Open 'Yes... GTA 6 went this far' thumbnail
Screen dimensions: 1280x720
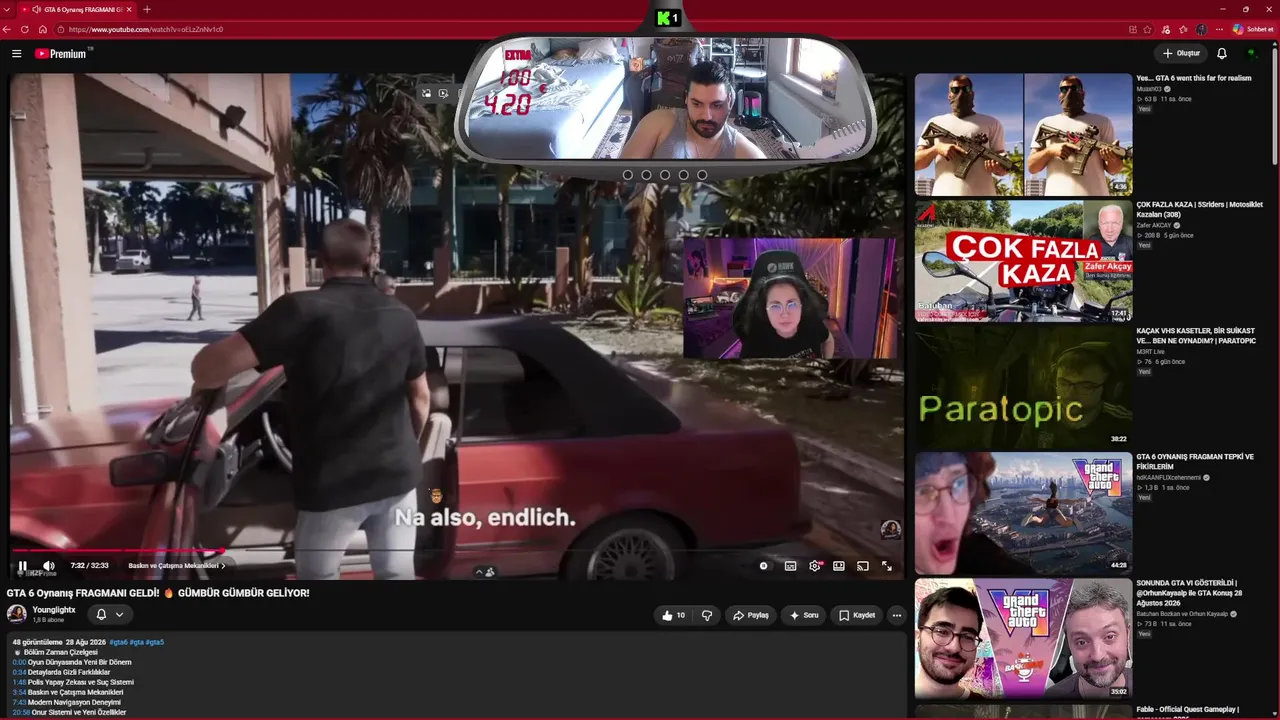[x=1023, y=134]
